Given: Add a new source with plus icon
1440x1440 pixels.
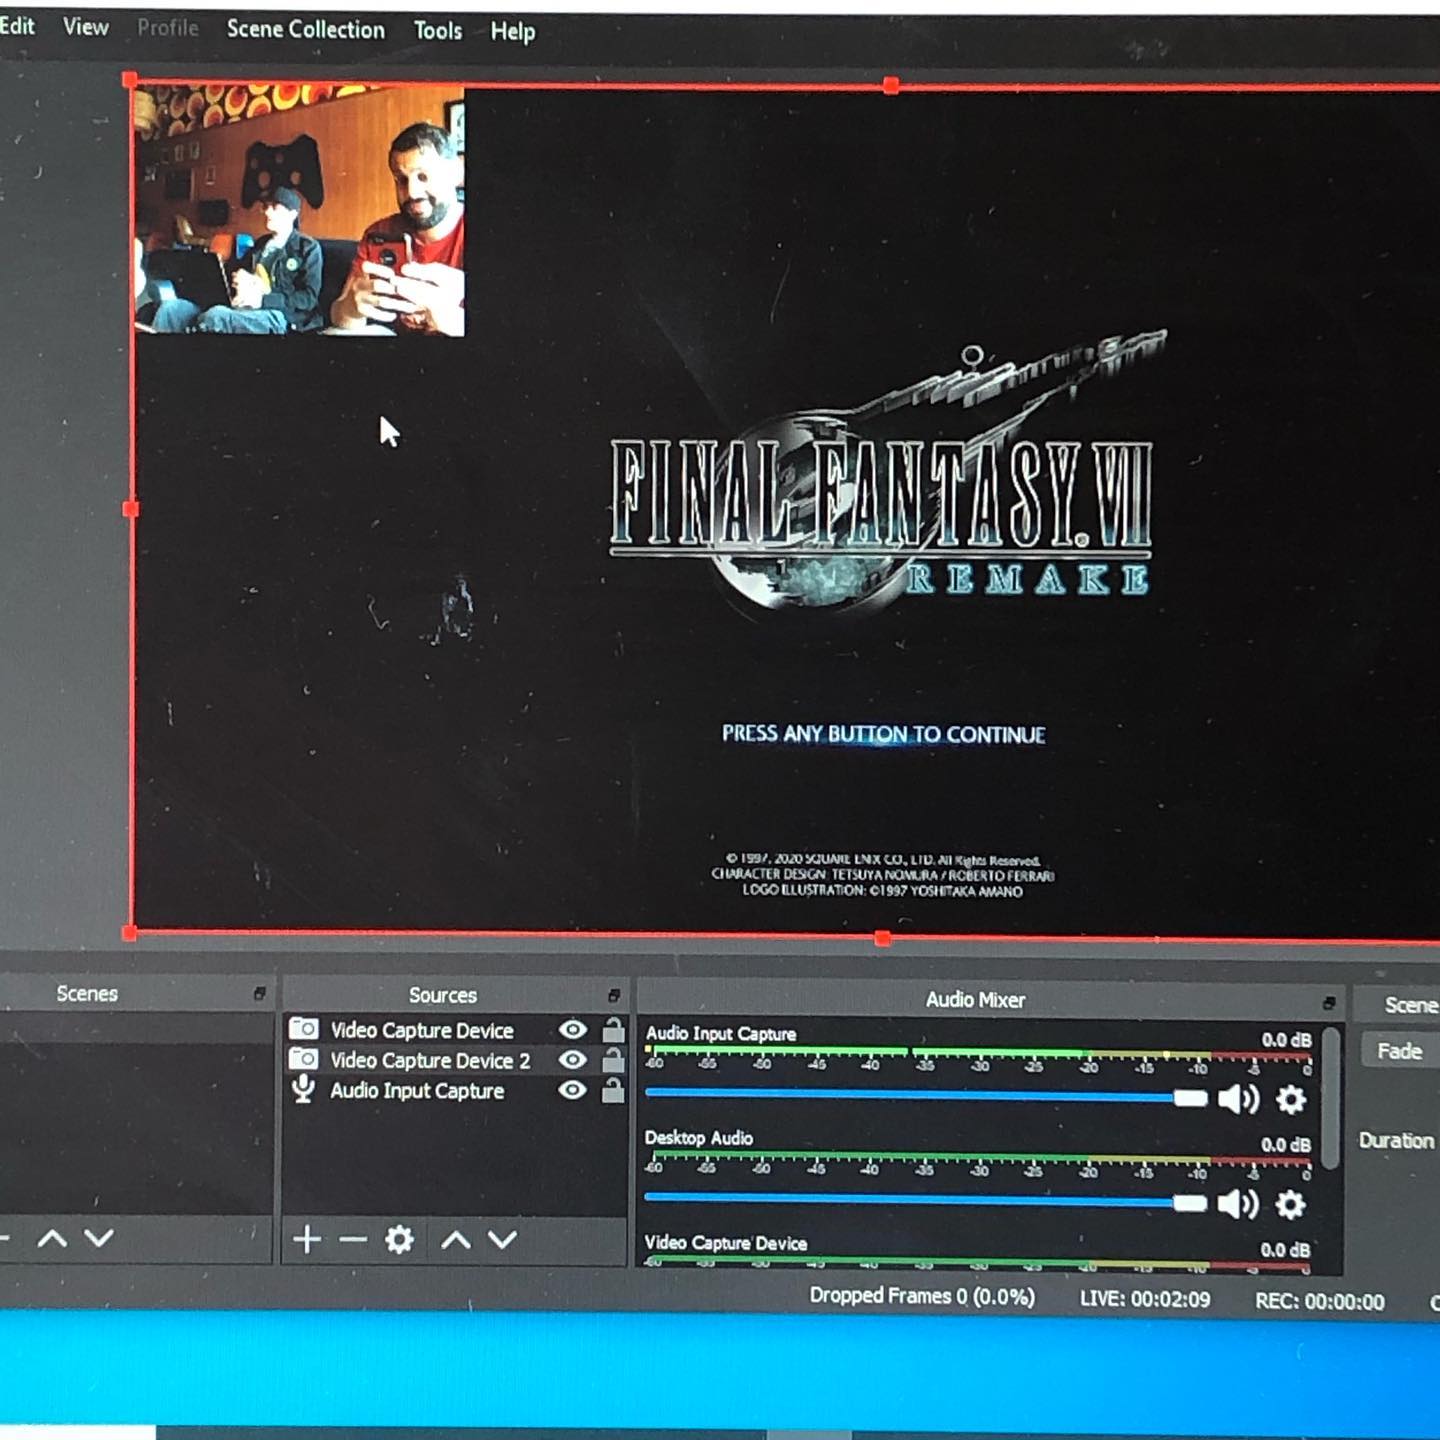Looking at the screenshot, I should [x=307, y=1240].
